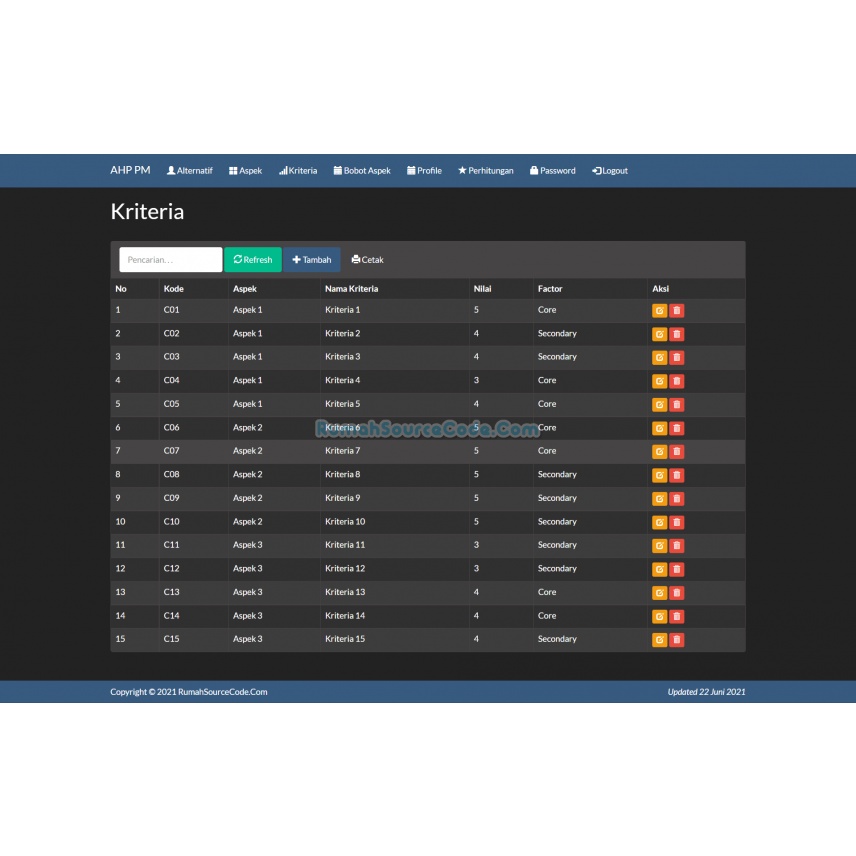
Task: Remove the Kriteria 12 row
Action: tap(676, 569)
